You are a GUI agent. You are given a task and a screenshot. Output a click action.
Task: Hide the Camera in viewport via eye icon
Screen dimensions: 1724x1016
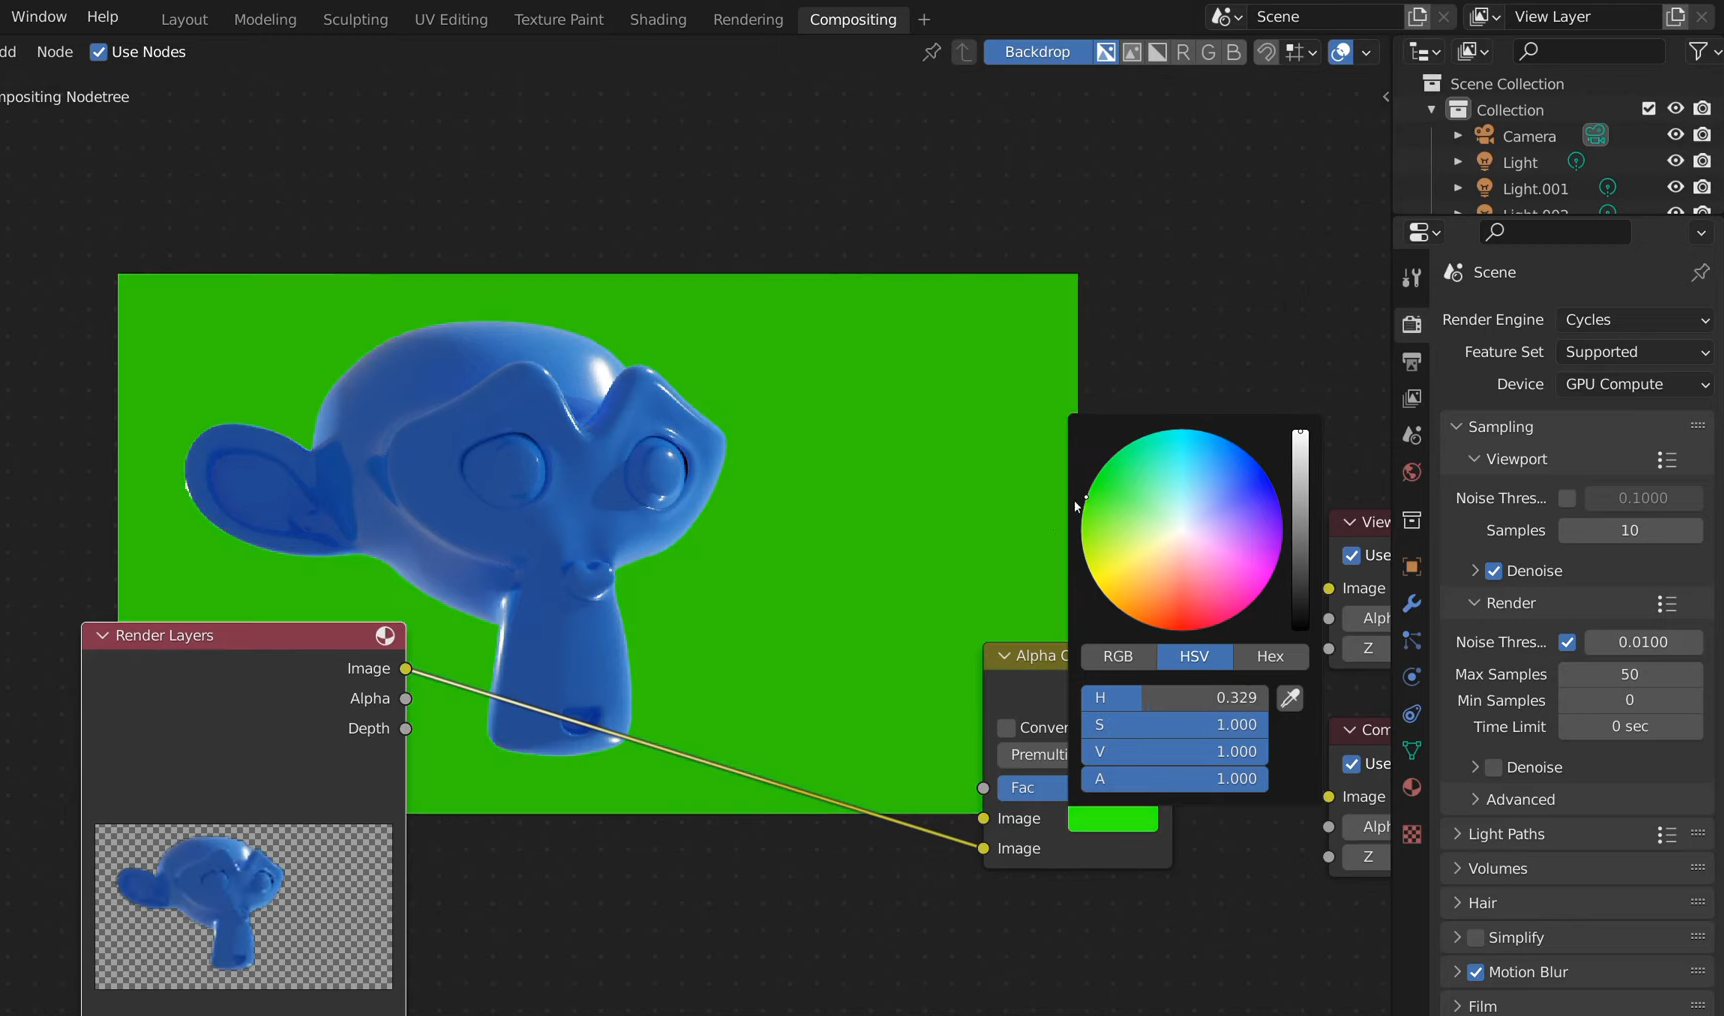pyautogui.click(x=1675, y=135)
